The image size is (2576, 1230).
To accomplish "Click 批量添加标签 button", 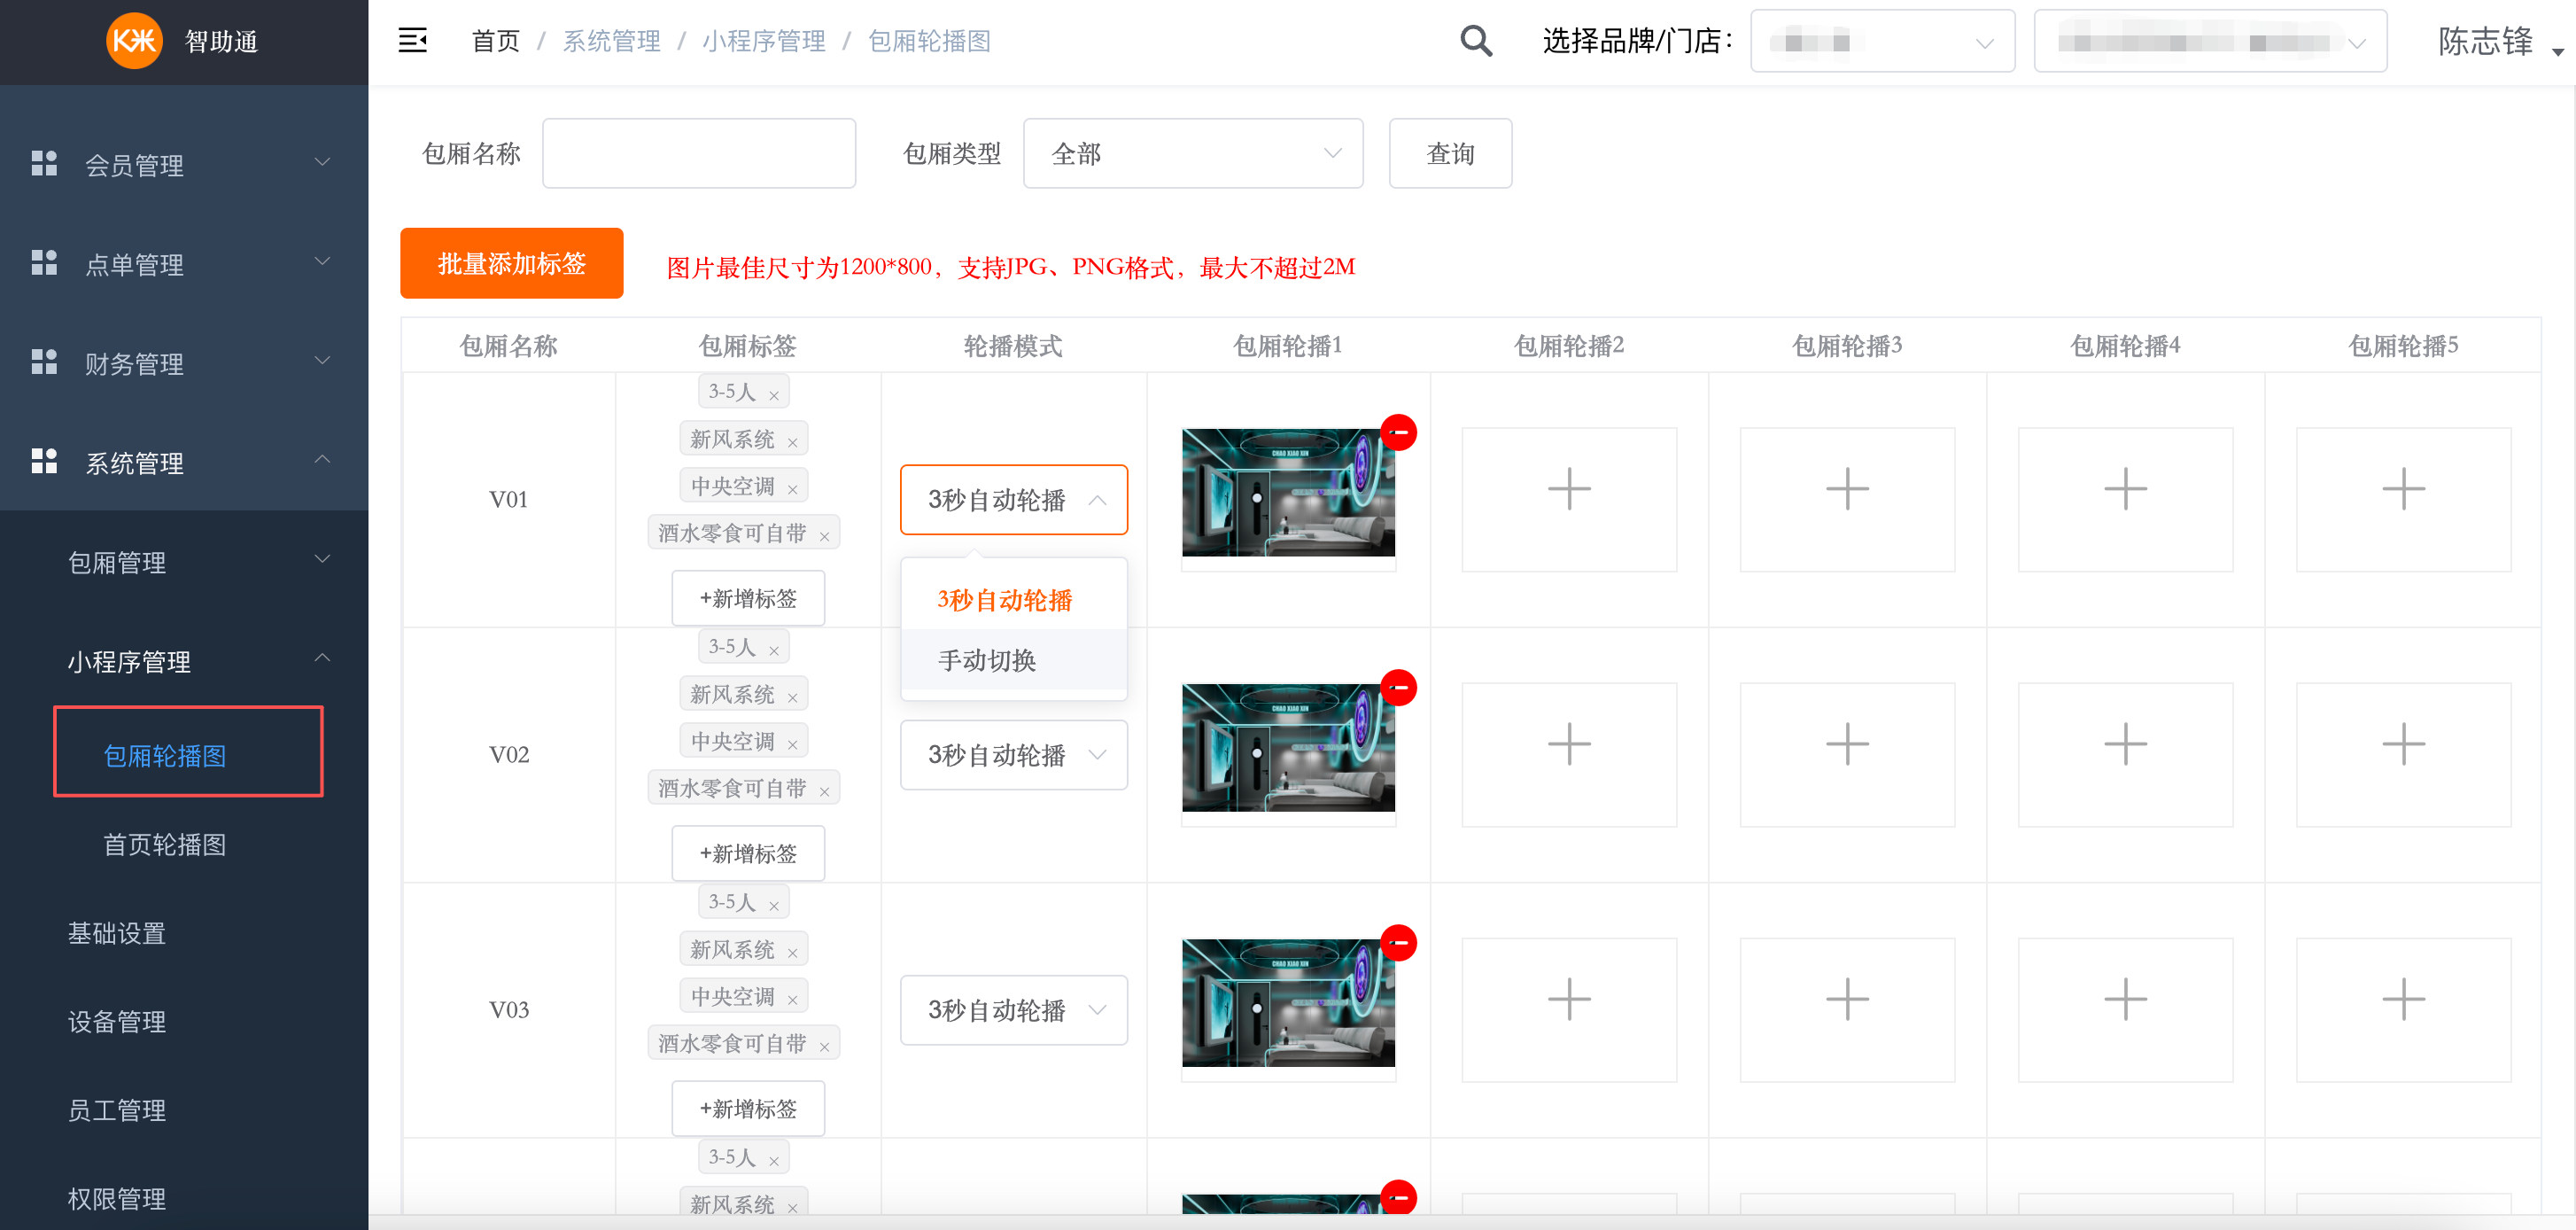I will 511,263.
